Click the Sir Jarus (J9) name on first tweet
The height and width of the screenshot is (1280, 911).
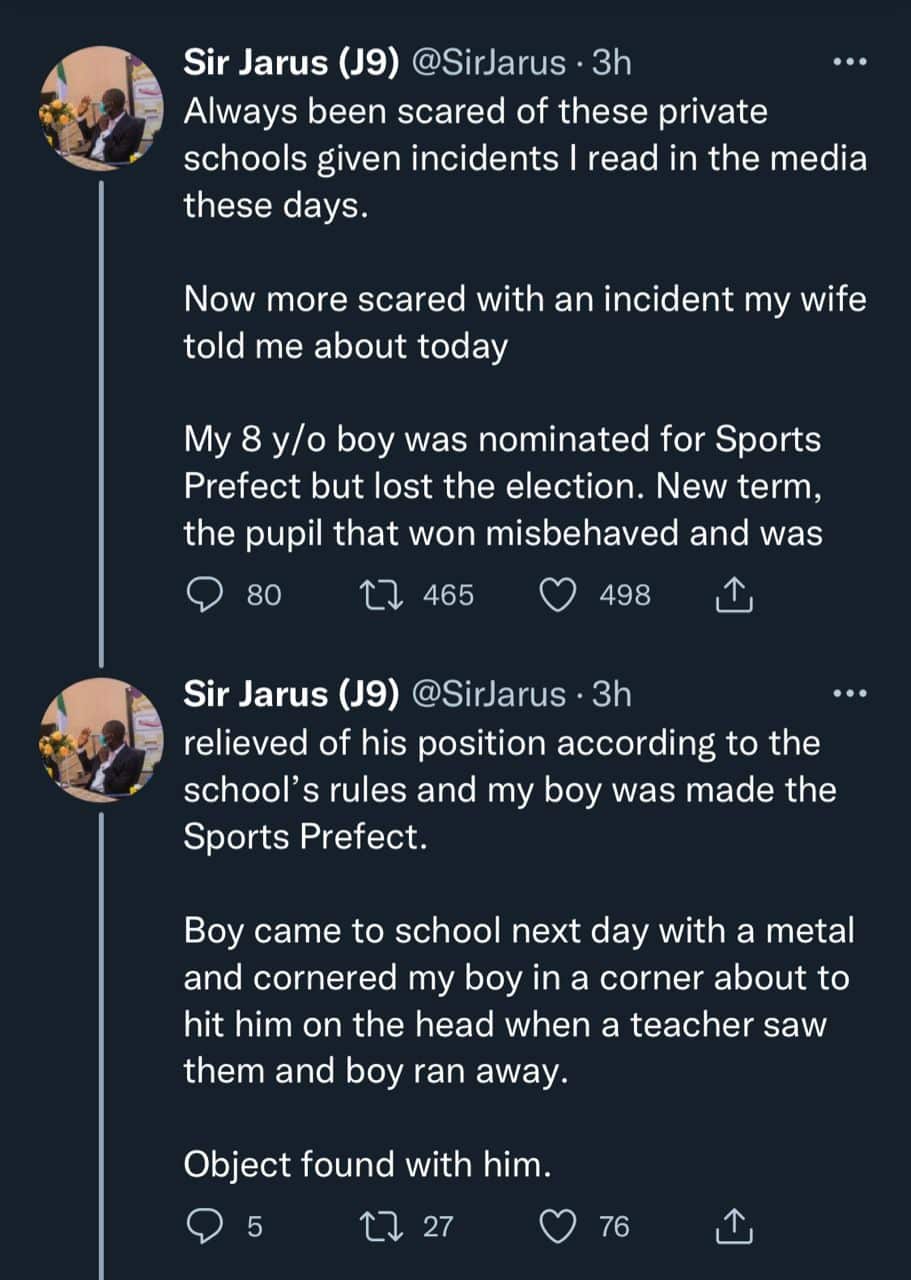tap(292, 63)
